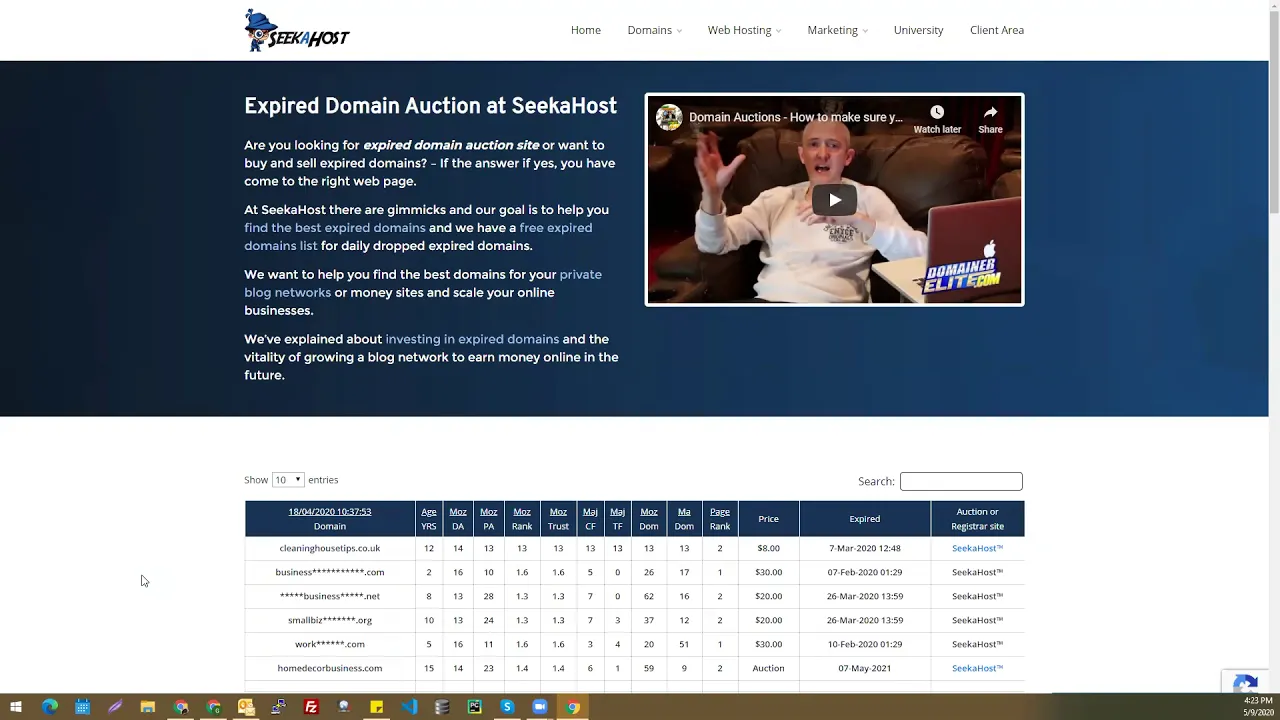The width and height of the screenshot is (1280, 720).
Task: Launch PyCharm from the taskbar
Action: (474, 707)
